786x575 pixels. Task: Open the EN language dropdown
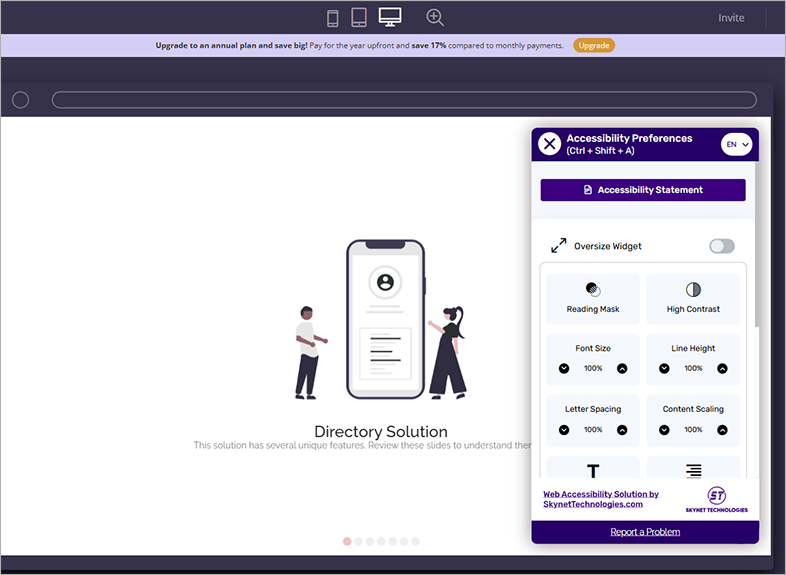[x=737, y=144]
